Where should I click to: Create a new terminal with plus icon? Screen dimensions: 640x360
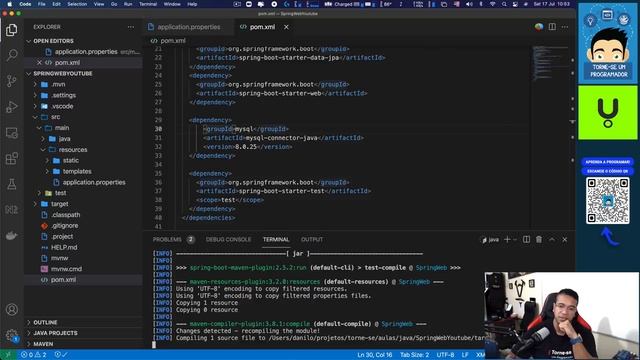pos(507,240)
